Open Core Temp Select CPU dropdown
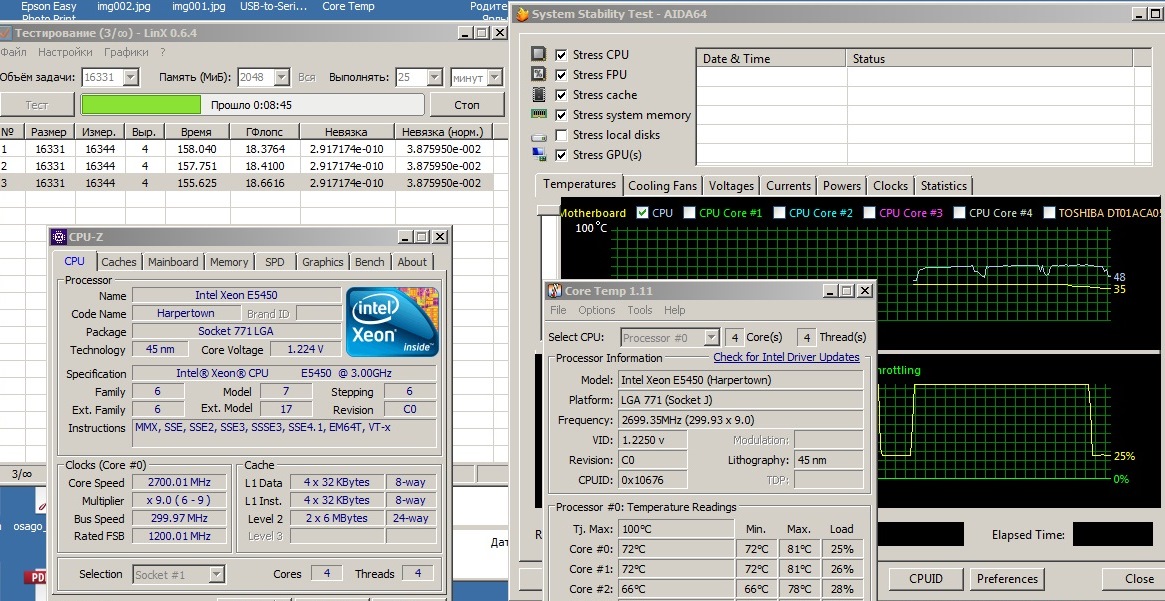The width and height of the screenshot is (1165, 601). click(x=711, y=338)
